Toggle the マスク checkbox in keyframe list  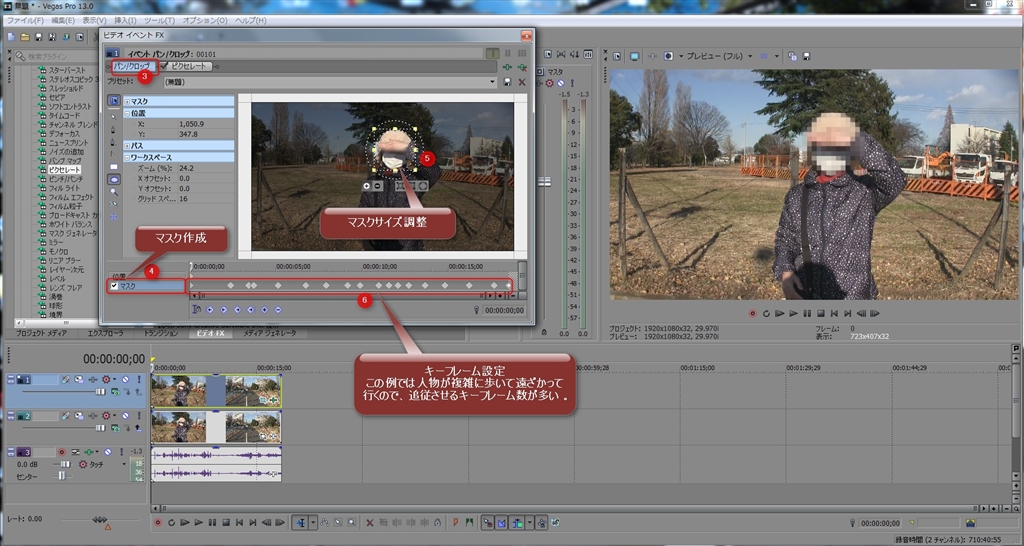tap(114, 286)
